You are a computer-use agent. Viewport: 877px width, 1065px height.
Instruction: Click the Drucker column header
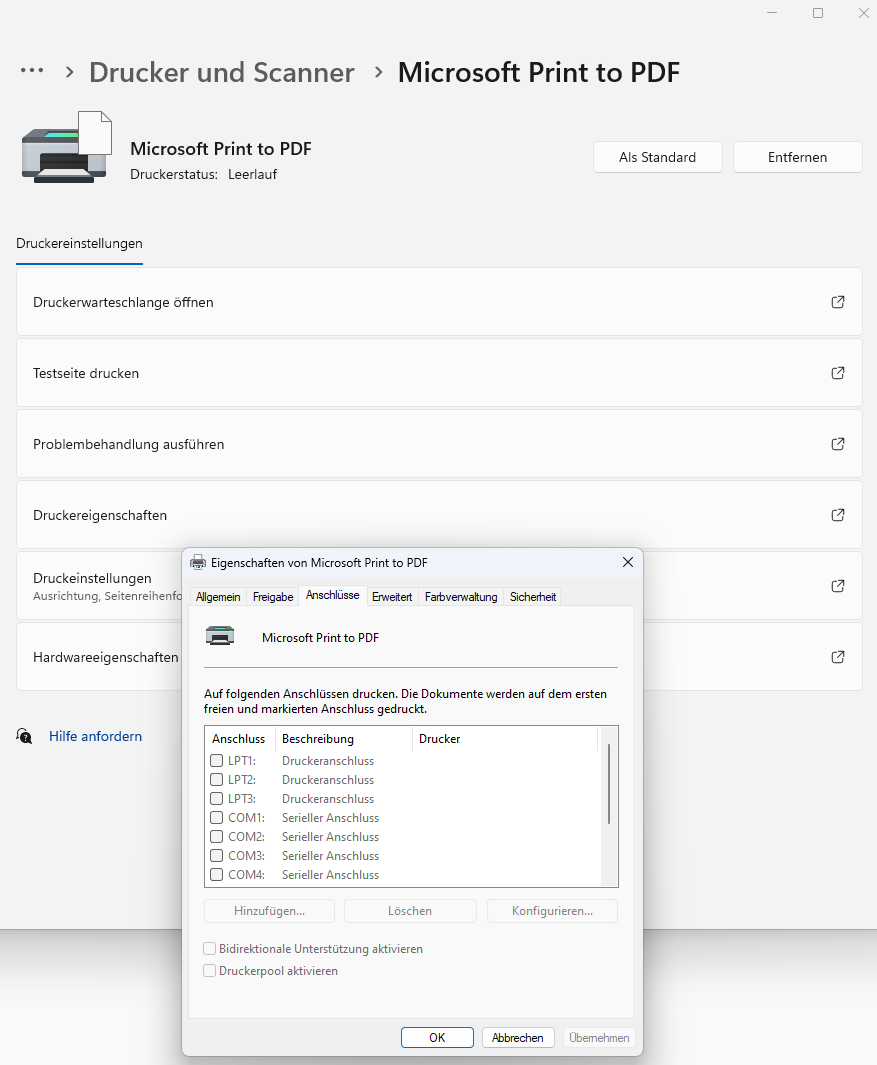pyautogui.click(x=505, y=738)
